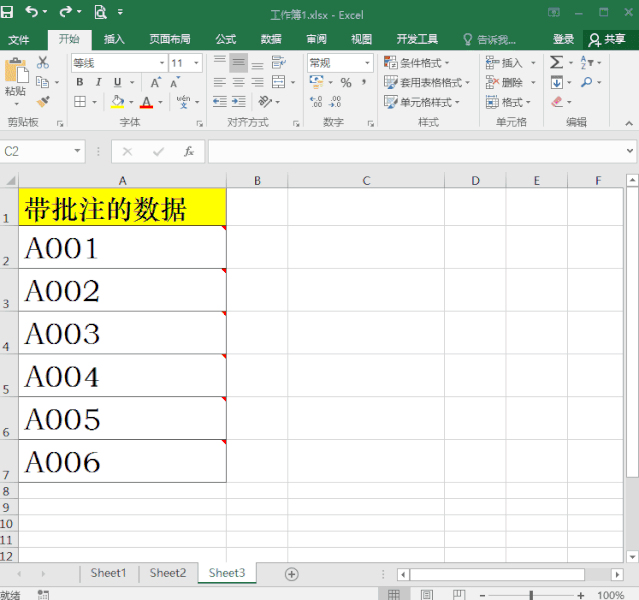639x600 pixels.
Task: Increase the indent
Action: [239, 101]
